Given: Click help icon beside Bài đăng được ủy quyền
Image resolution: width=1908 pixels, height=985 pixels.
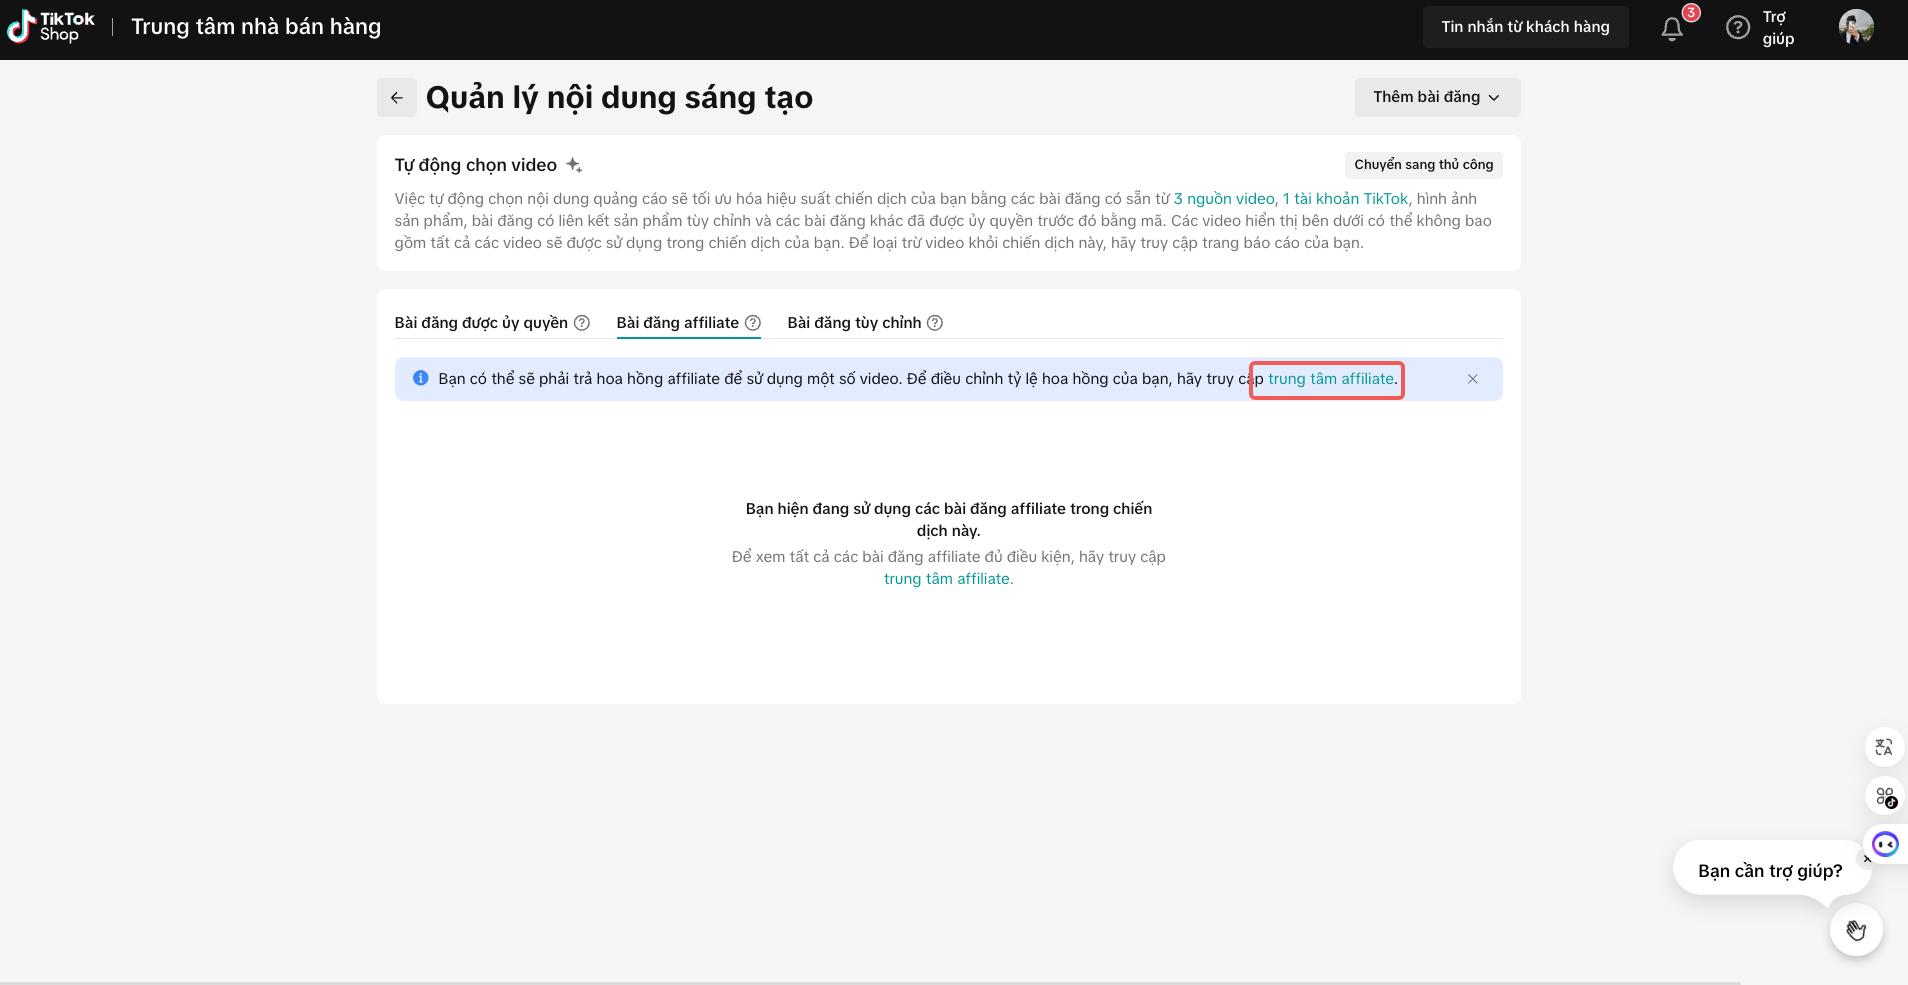Looking at the screenshot, I should [x=582, y=323].
